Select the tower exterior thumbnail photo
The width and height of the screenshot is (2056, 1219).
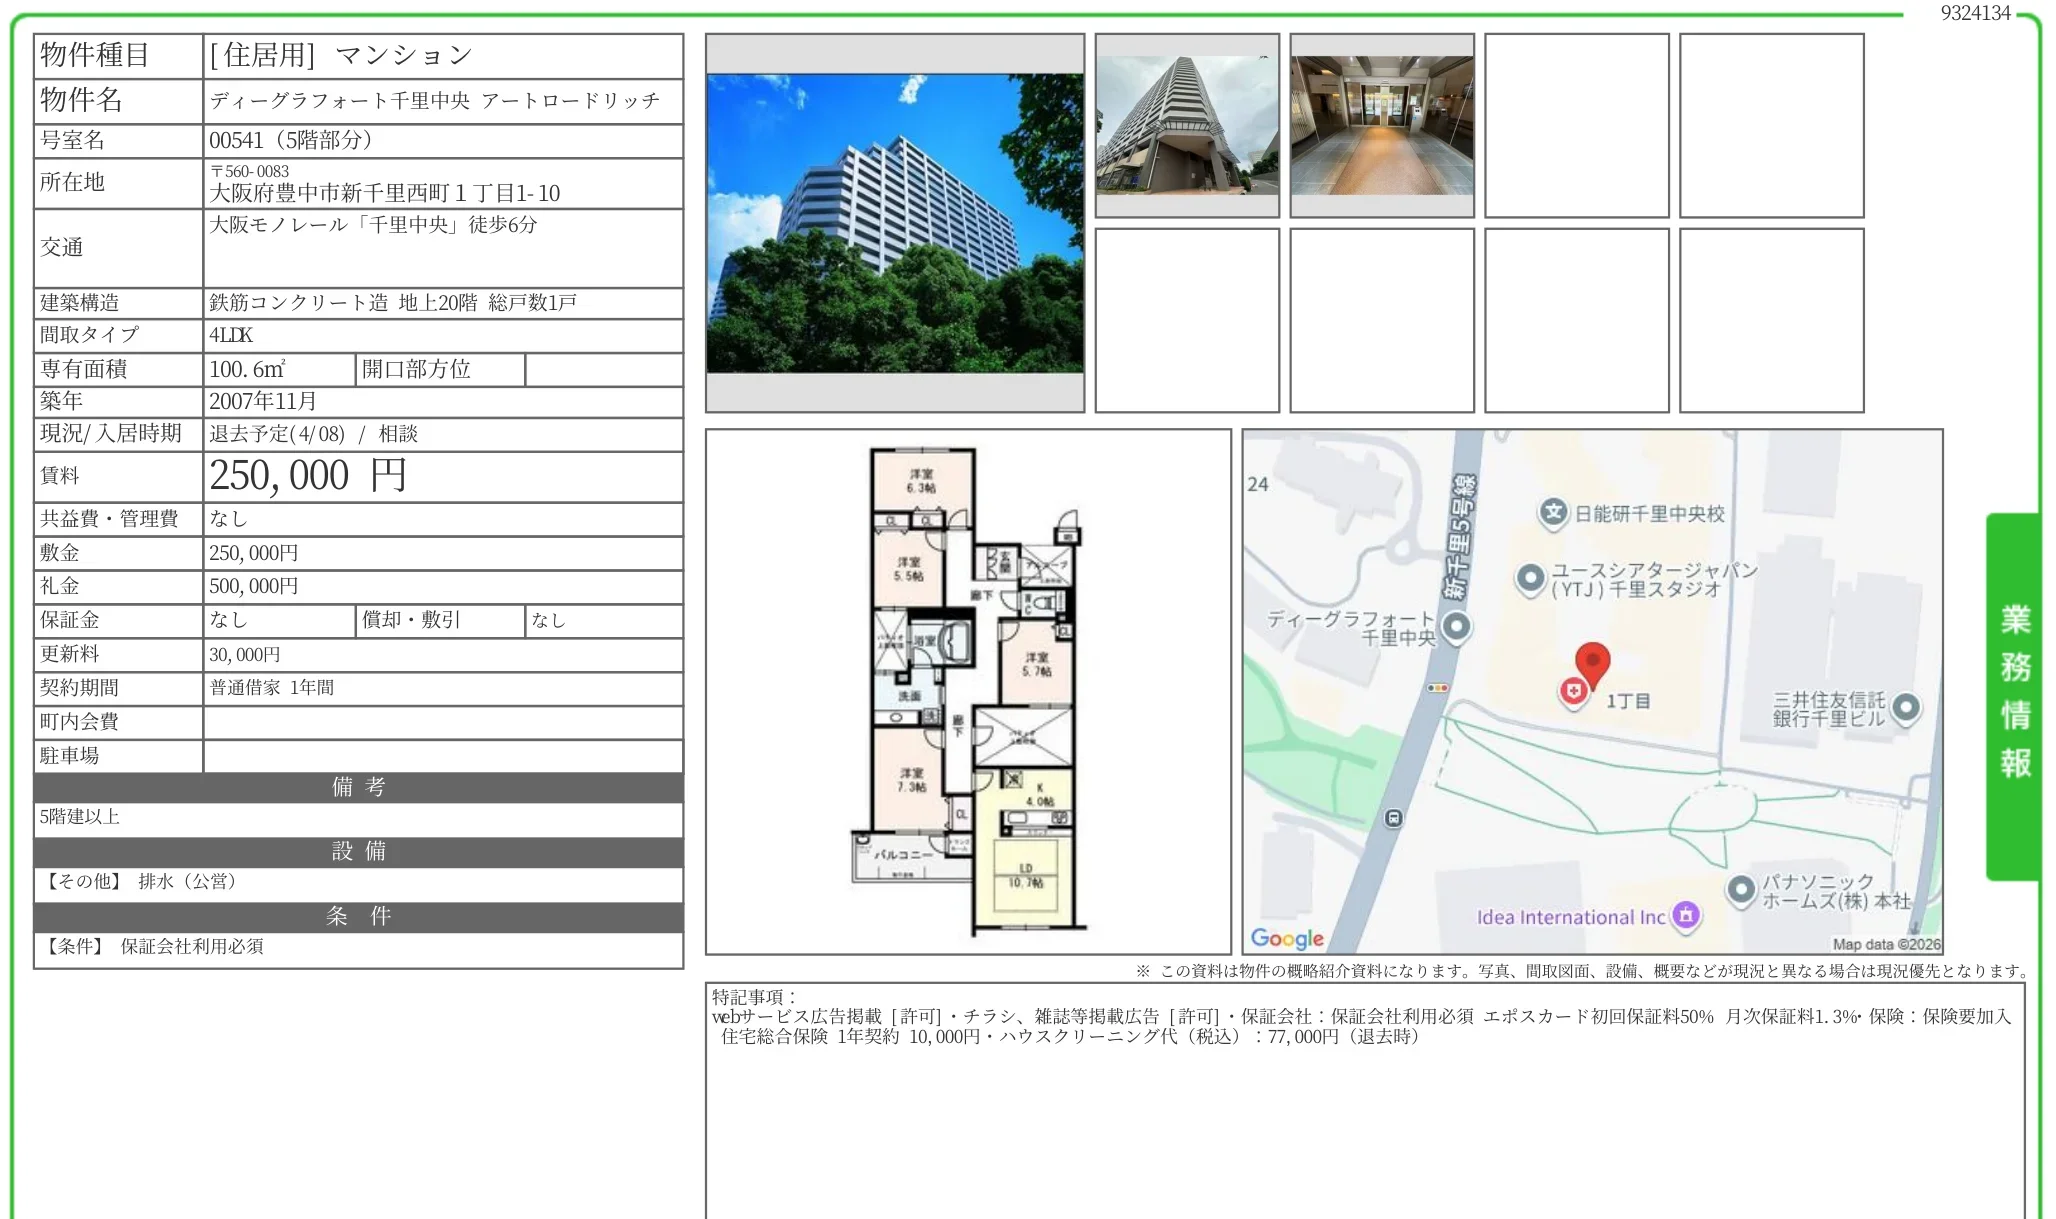[1186, 125]
